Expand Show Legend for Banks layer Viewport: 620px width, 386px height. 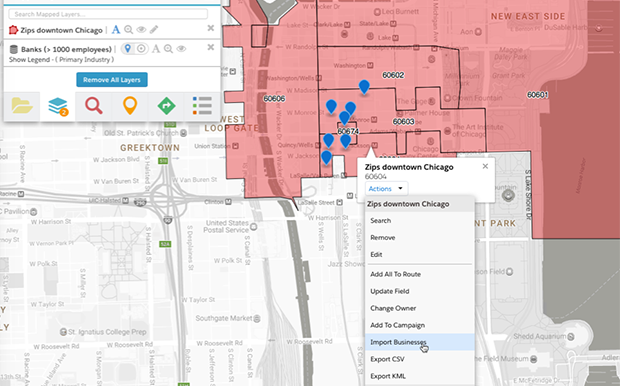pos(61,60)
